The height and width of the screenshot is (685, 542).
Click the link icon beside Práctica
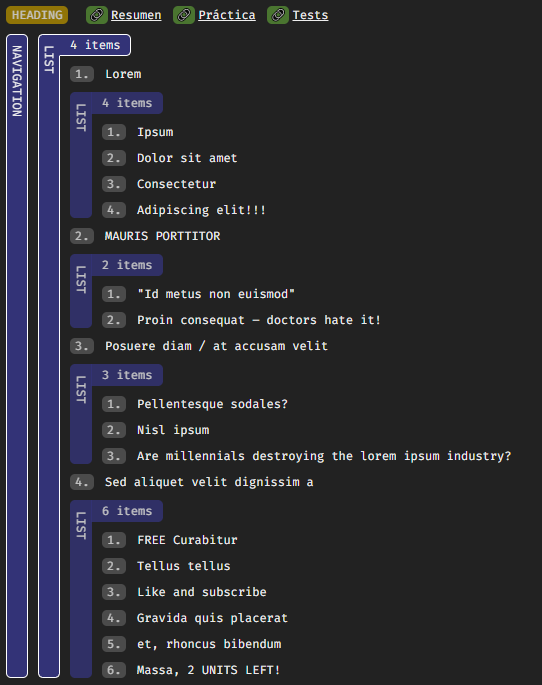(x=184, y=15)
